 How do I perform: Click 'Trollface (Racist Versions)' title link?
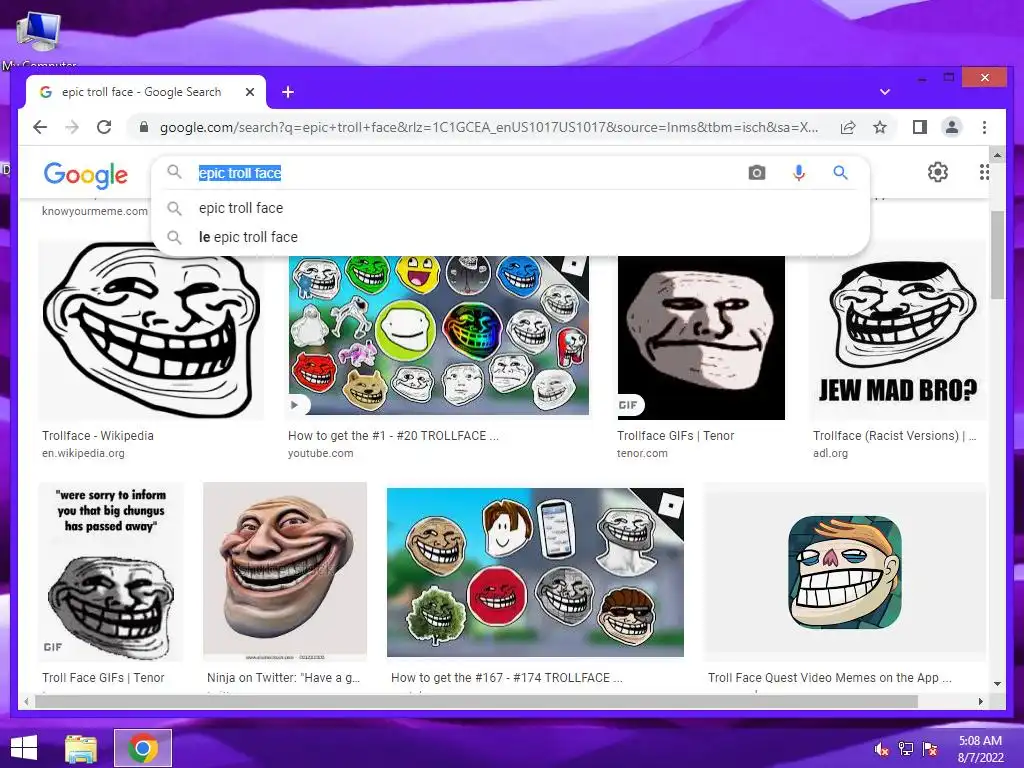point(894,436)
